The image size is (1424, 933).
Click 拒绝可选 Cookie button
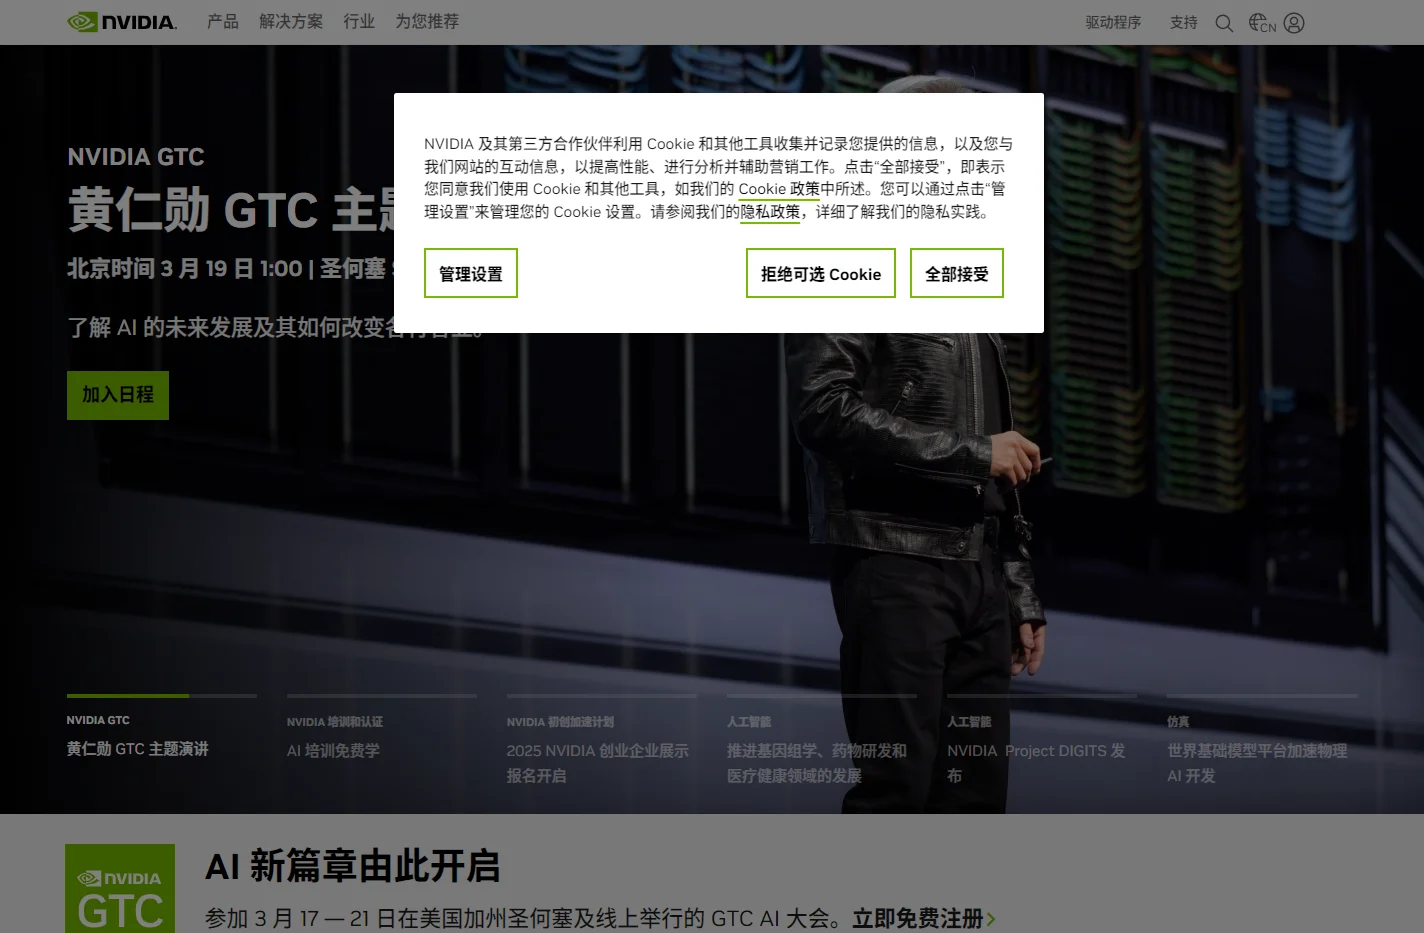[x=821, y=273]
